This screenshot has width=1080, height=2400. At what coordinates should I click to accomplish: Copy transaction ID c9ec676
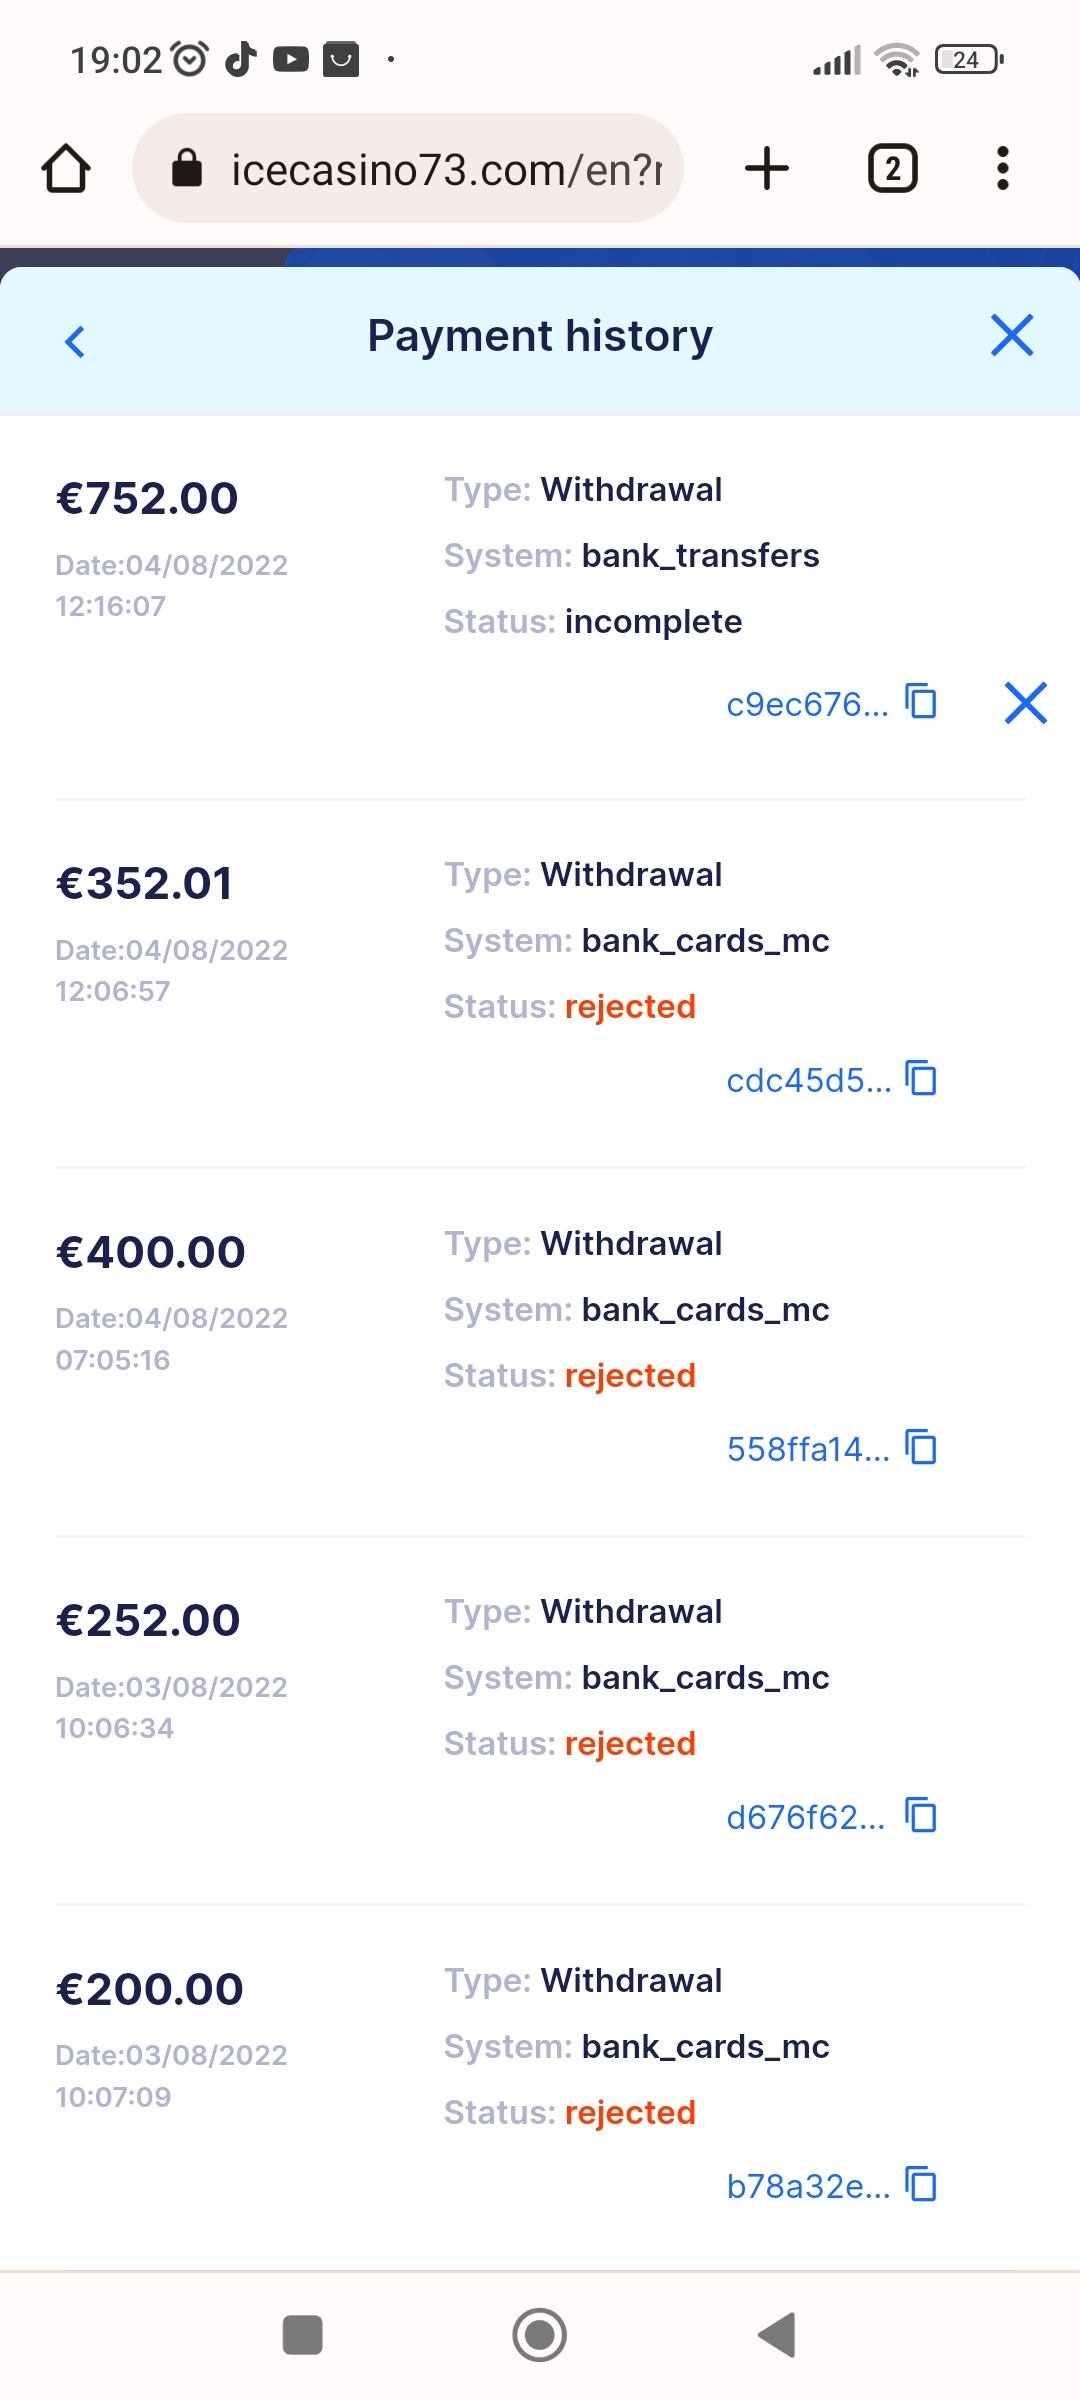point(920,702)
